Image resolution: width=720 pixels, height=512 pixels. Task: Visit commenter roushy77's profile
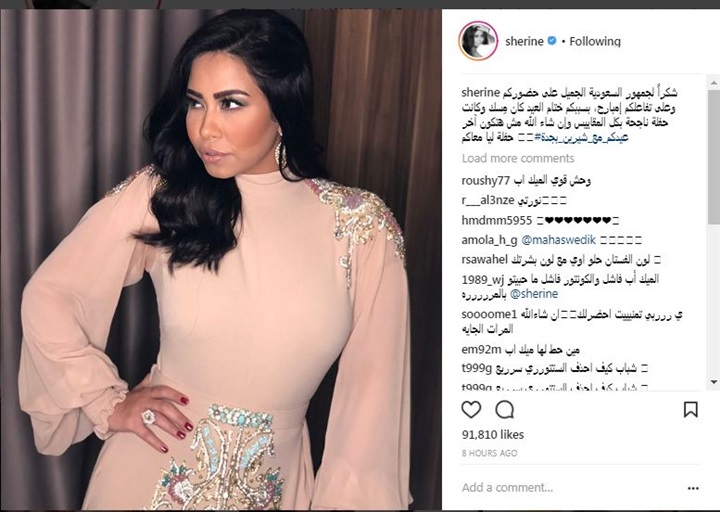click(x=485, y=180)
